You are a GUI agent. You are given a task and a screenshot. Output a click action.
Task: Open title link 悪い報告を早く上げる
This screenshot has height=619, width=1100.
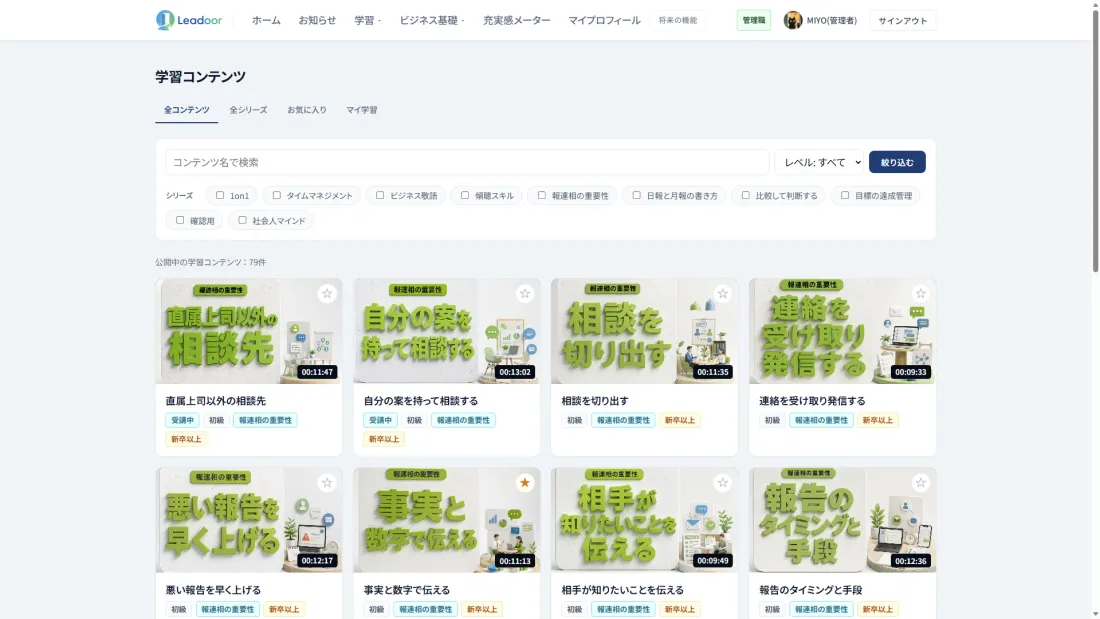pyautogui.click(x=213, y=590)
